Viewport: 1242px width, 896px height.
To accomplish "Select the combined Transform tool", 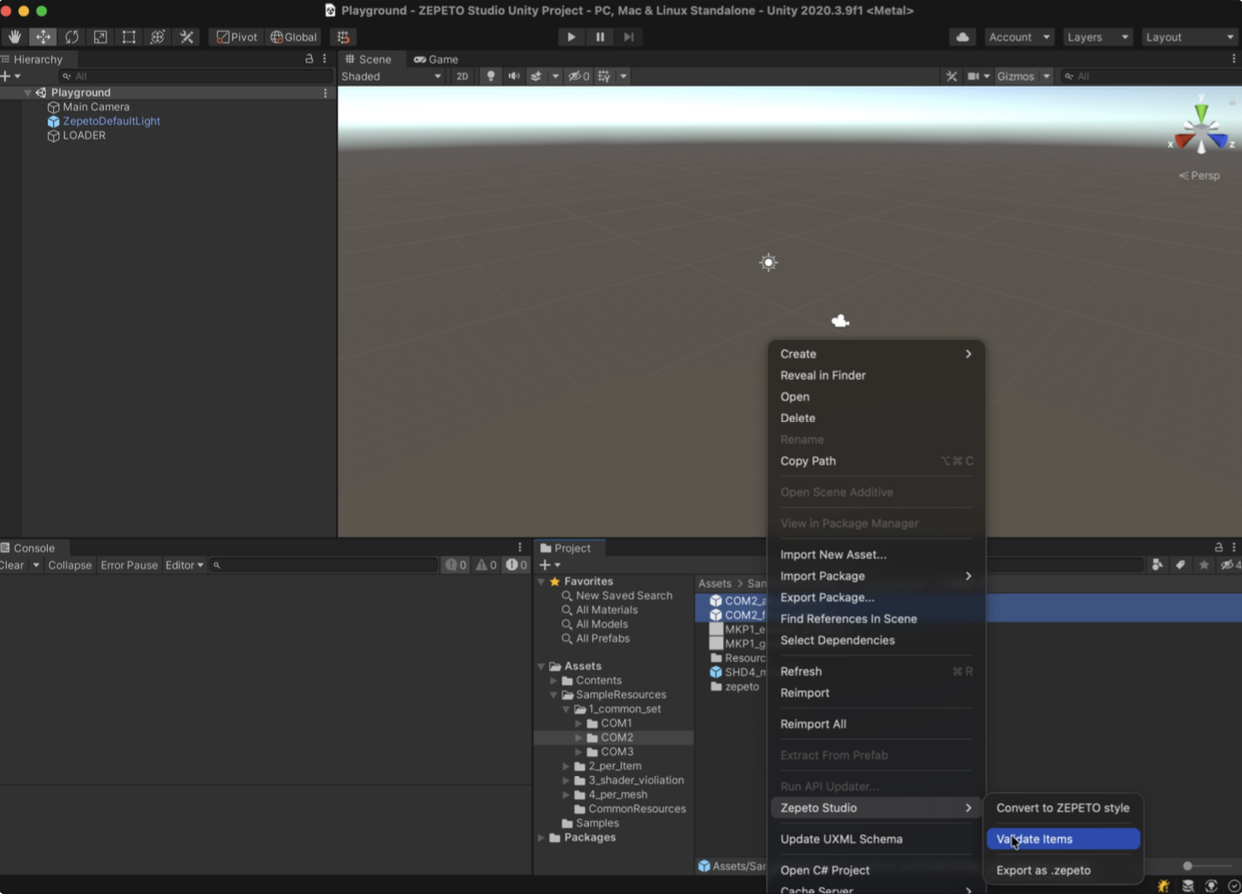I will [158, 37].
